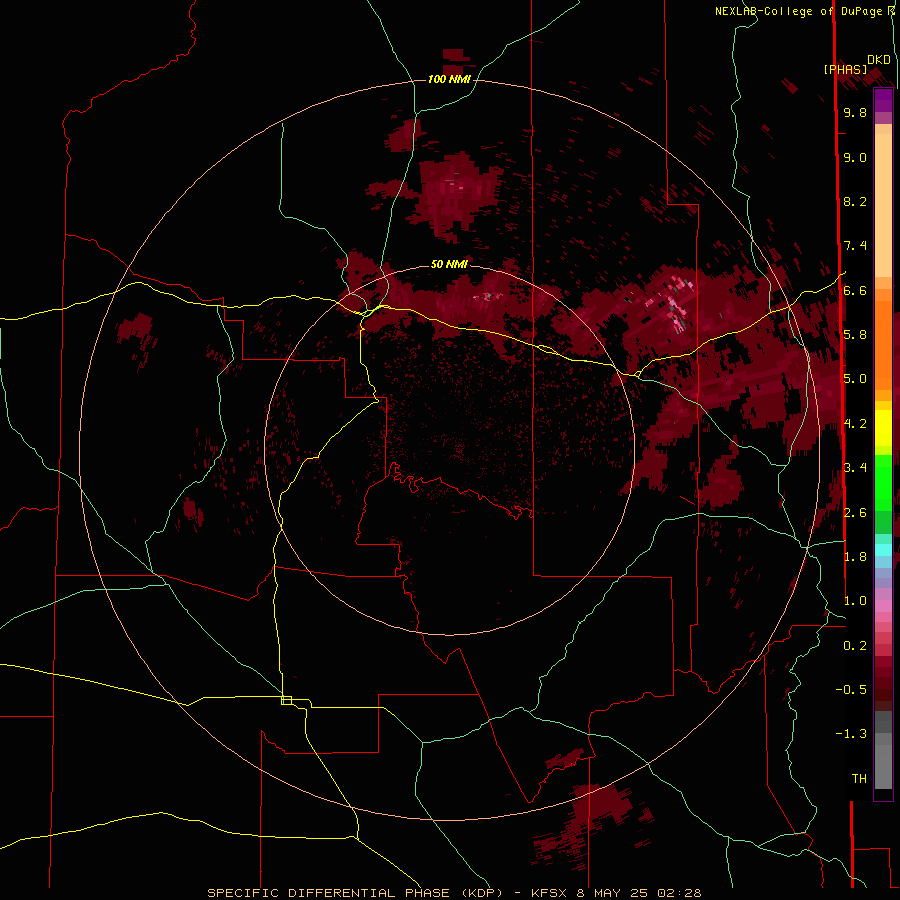Screen dimensions: 900x900
Task: Click the 2.6 scale value
Action: tap(855, 512)
